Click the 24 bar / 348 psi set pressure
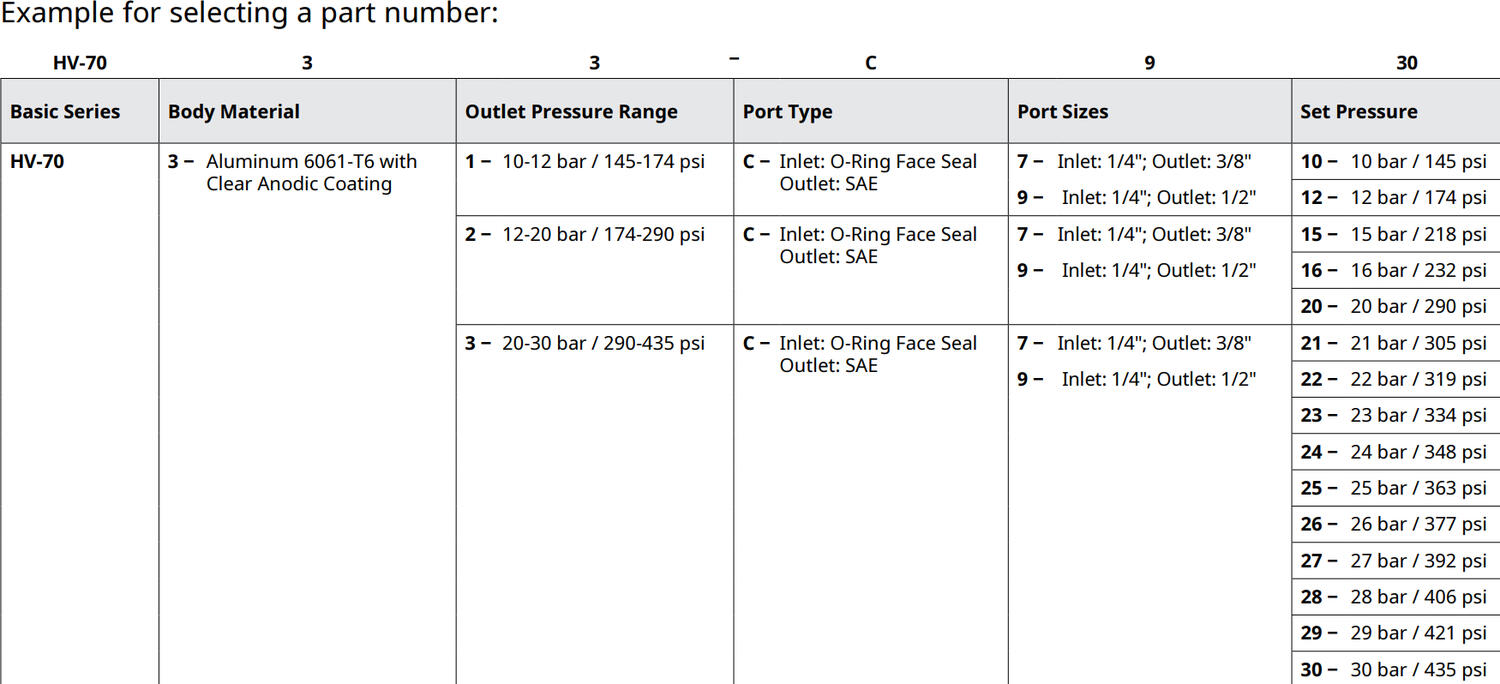 [x=1417, y=452]
